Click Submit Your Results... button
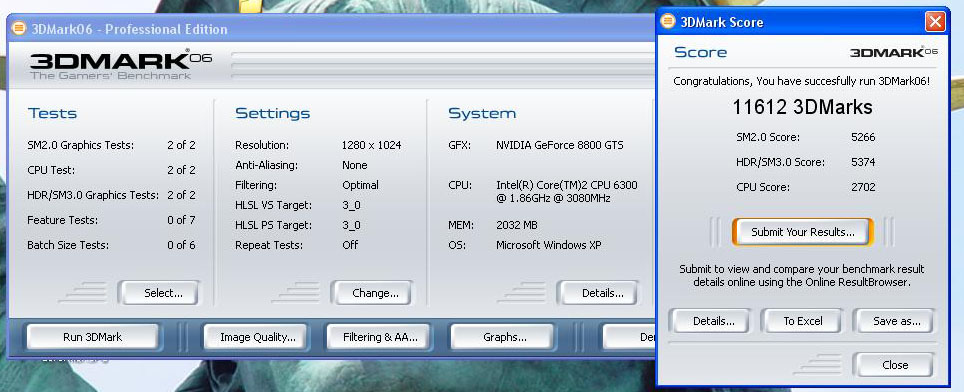This screenshot has height=392, width=964. pos(802,232)
